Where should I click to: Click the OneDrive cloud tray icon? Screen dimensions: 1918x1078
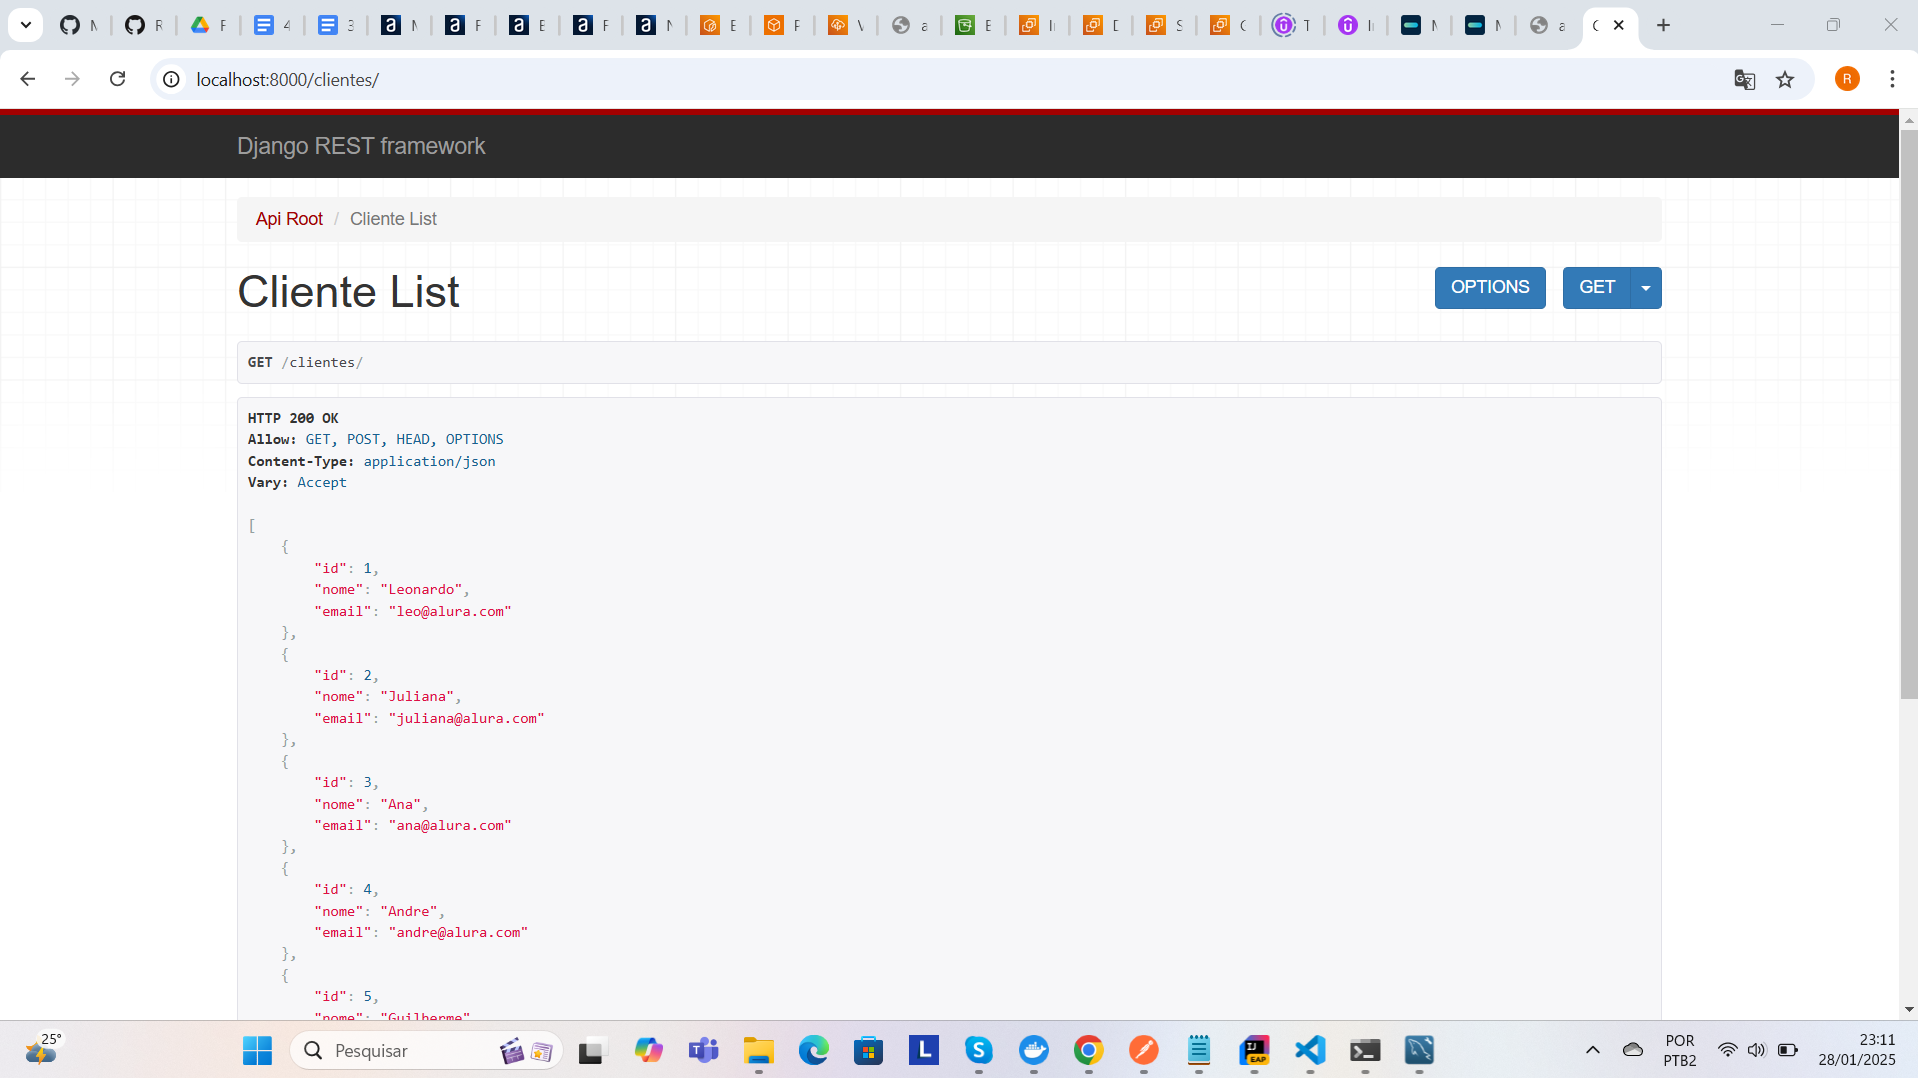coord(1633,1051)
